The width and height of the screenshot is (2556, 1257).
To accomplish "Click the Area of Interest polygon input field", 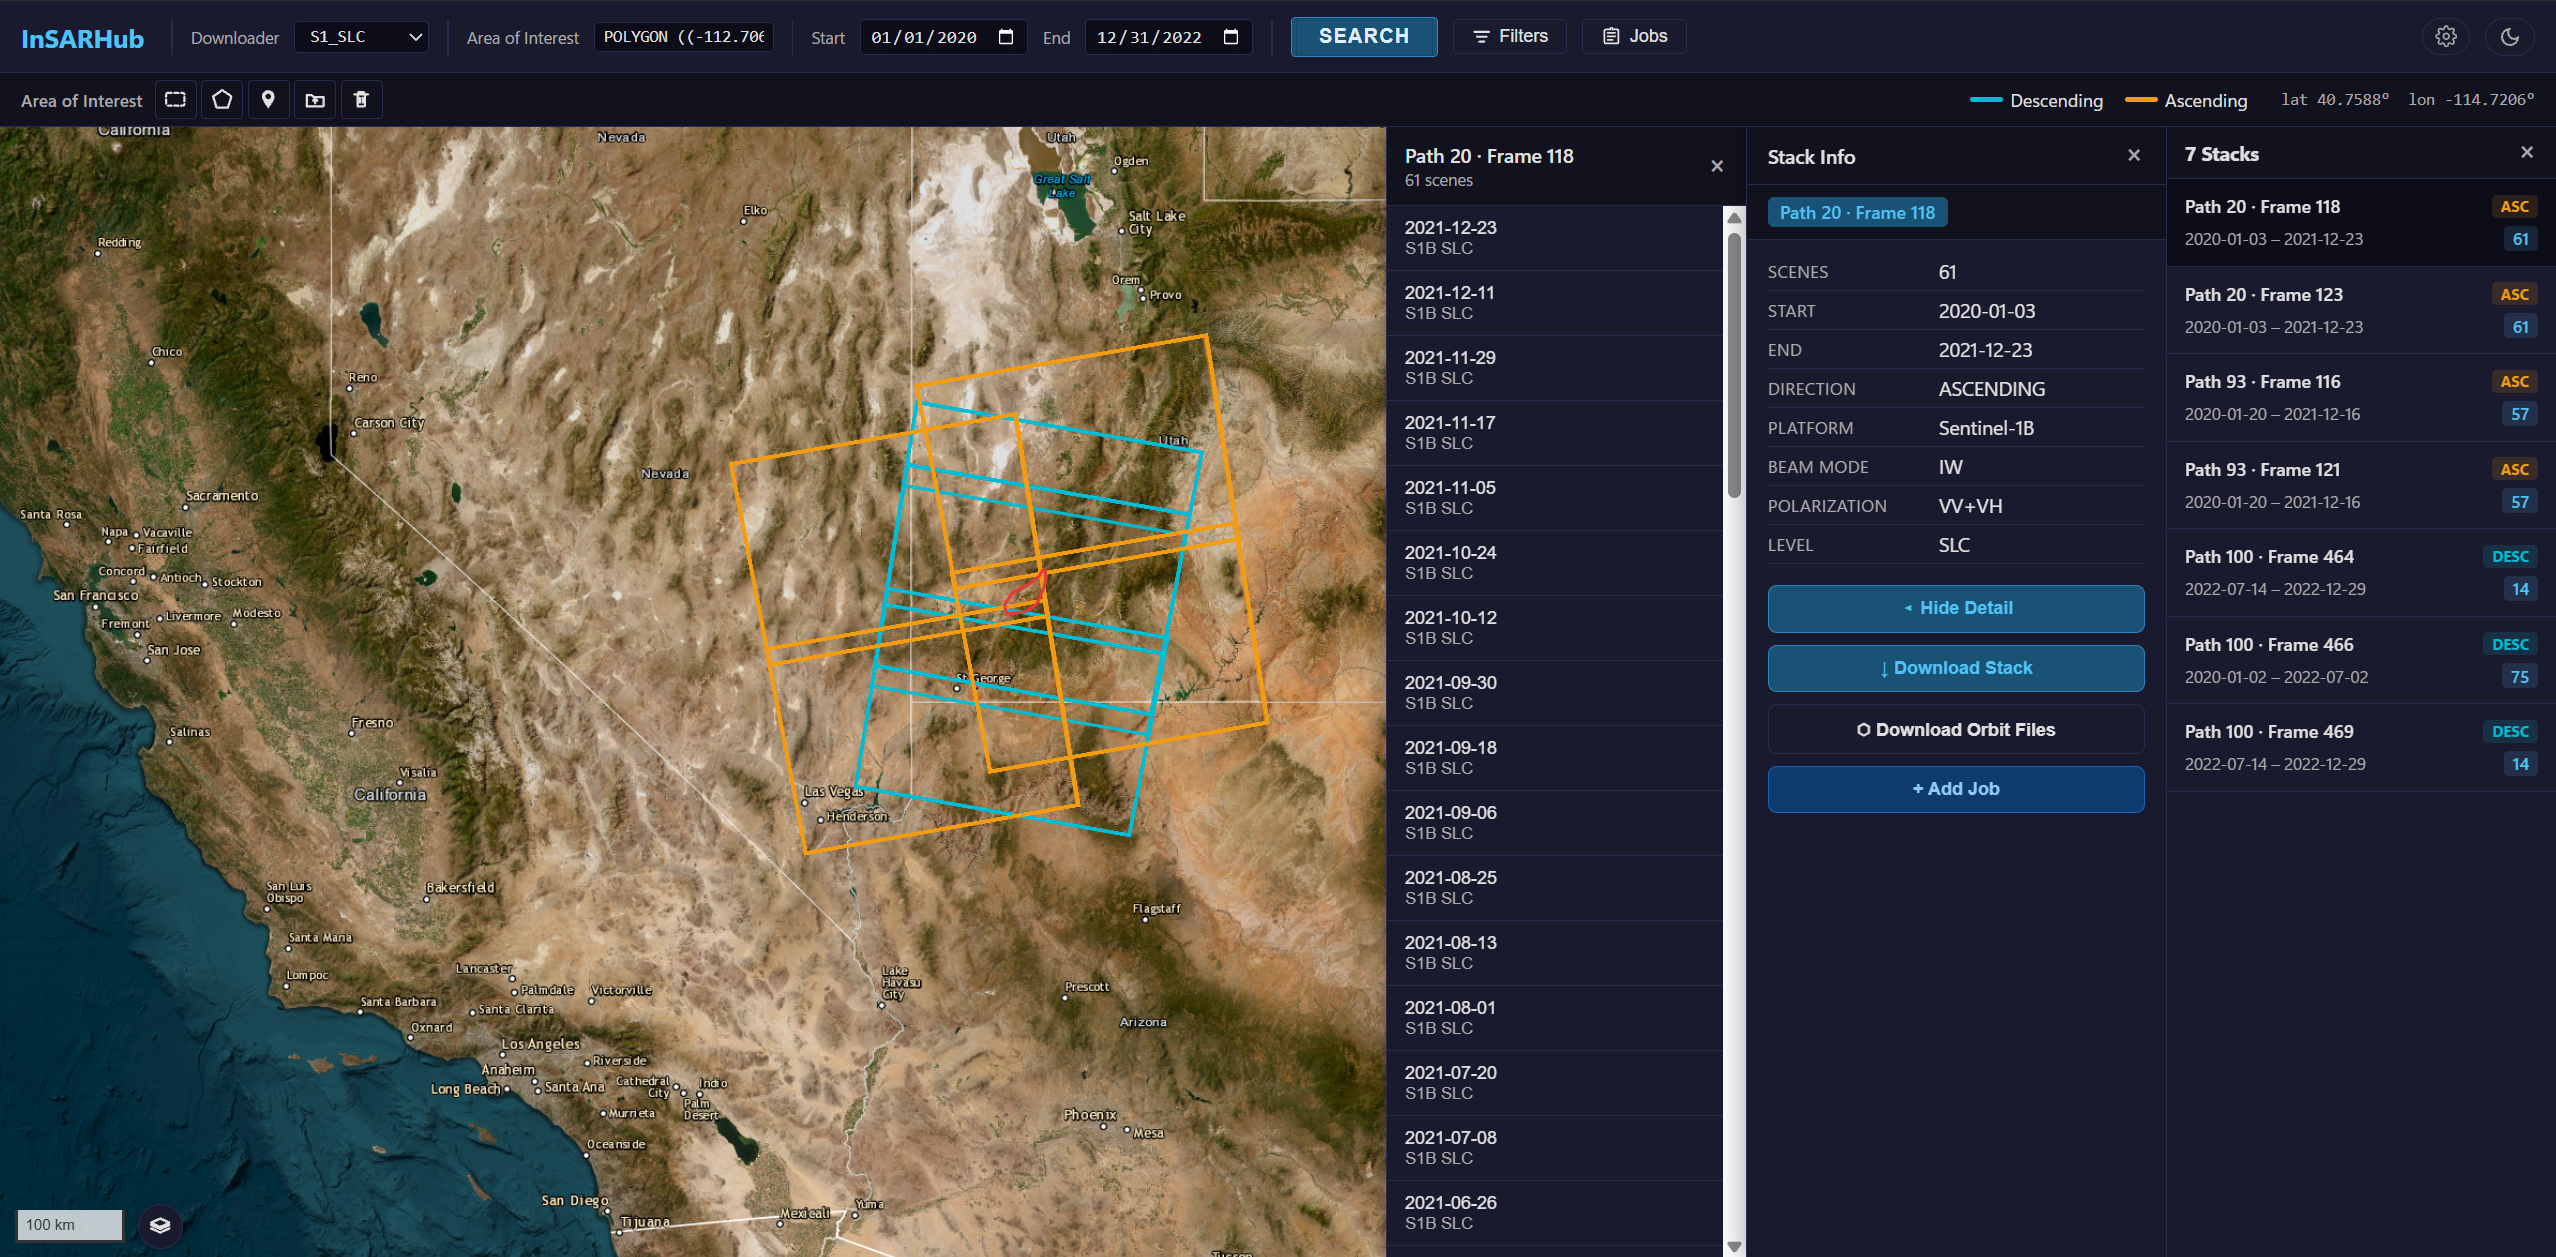I will pos(684,37).
